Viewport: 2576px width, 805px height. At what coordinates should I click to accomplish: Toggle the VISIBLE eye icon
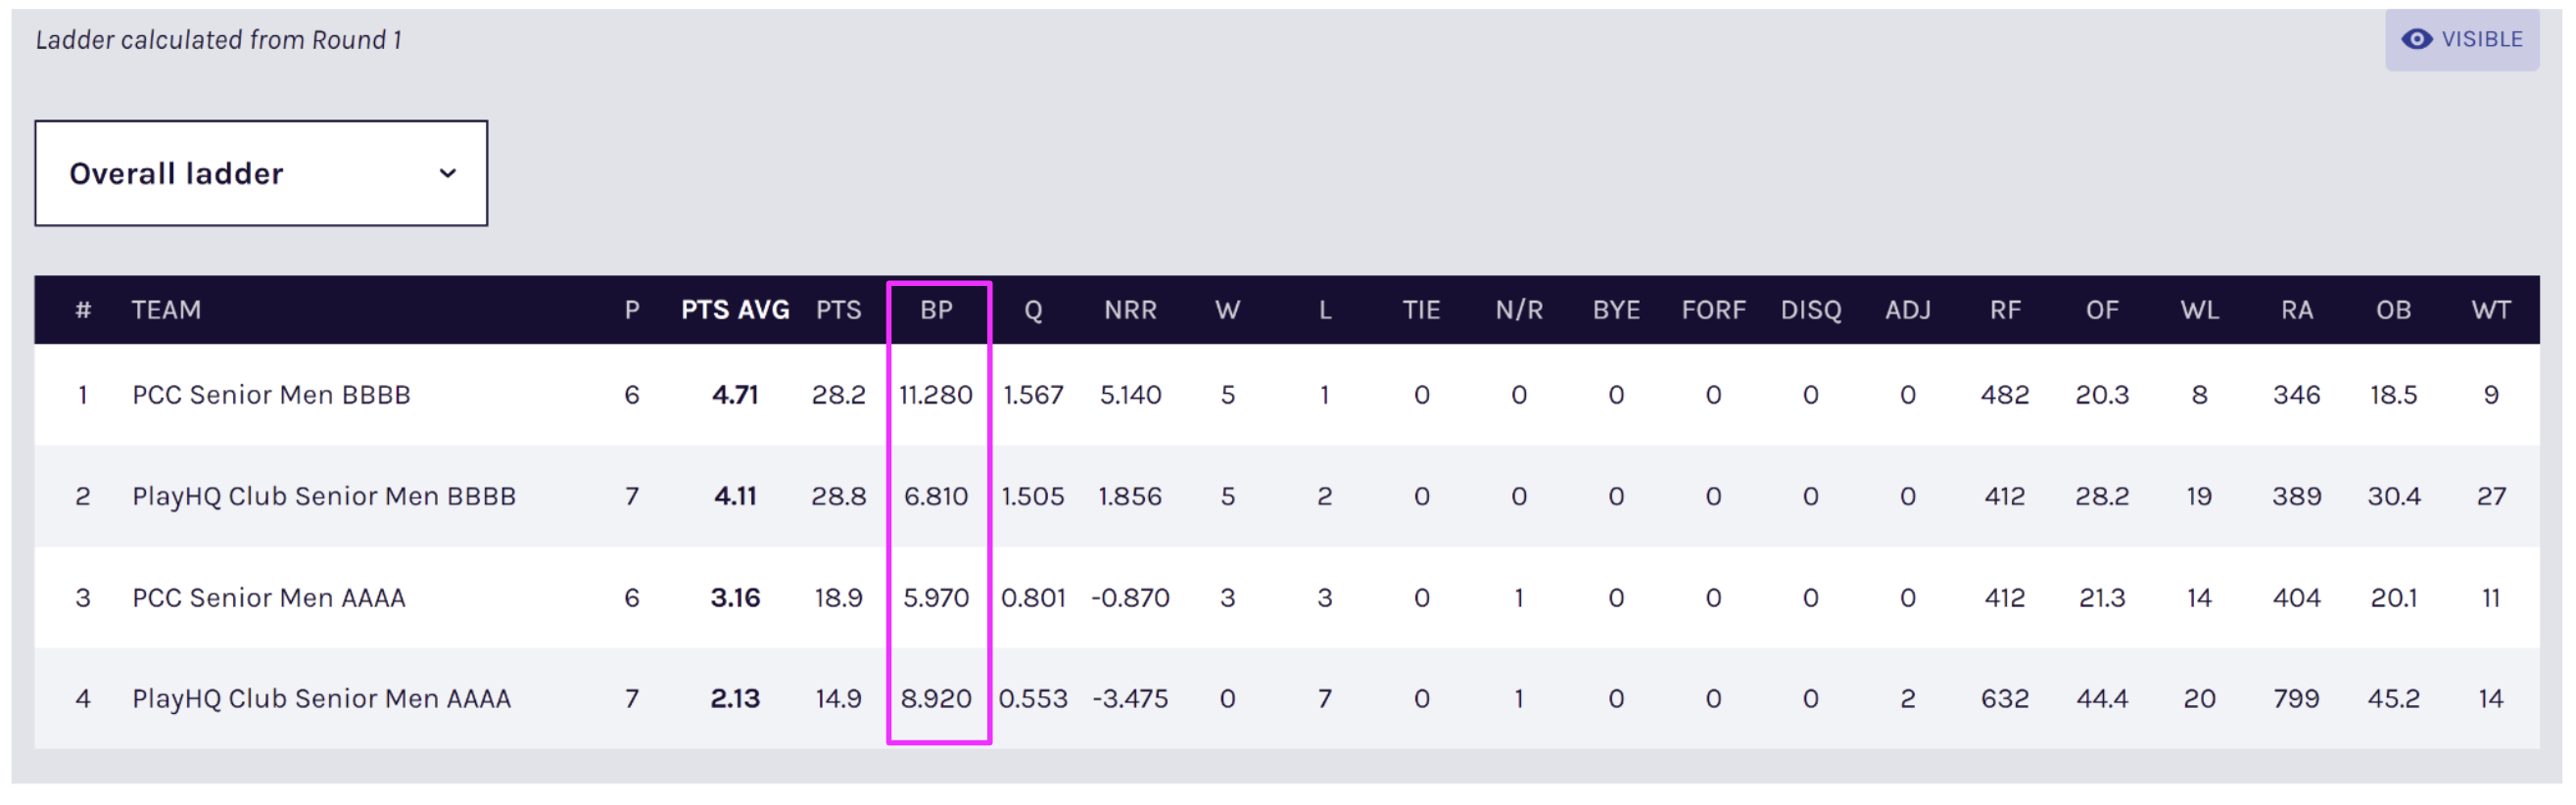2416,39
